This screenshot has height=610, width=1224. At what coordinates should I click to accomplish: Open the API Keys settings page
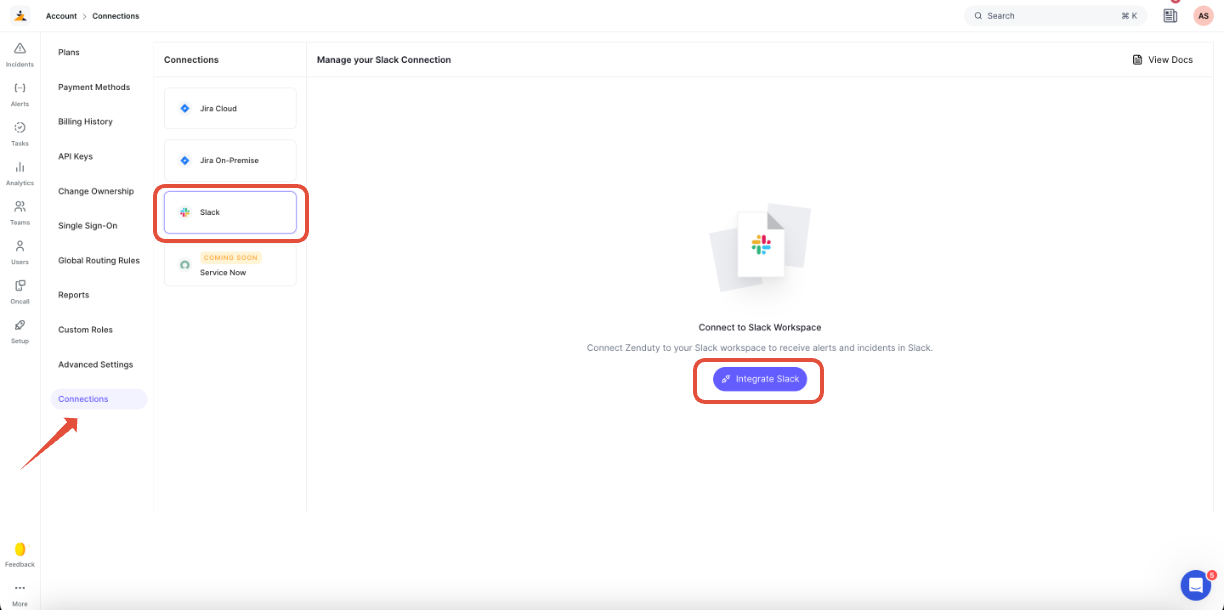(x=75, y=156)
